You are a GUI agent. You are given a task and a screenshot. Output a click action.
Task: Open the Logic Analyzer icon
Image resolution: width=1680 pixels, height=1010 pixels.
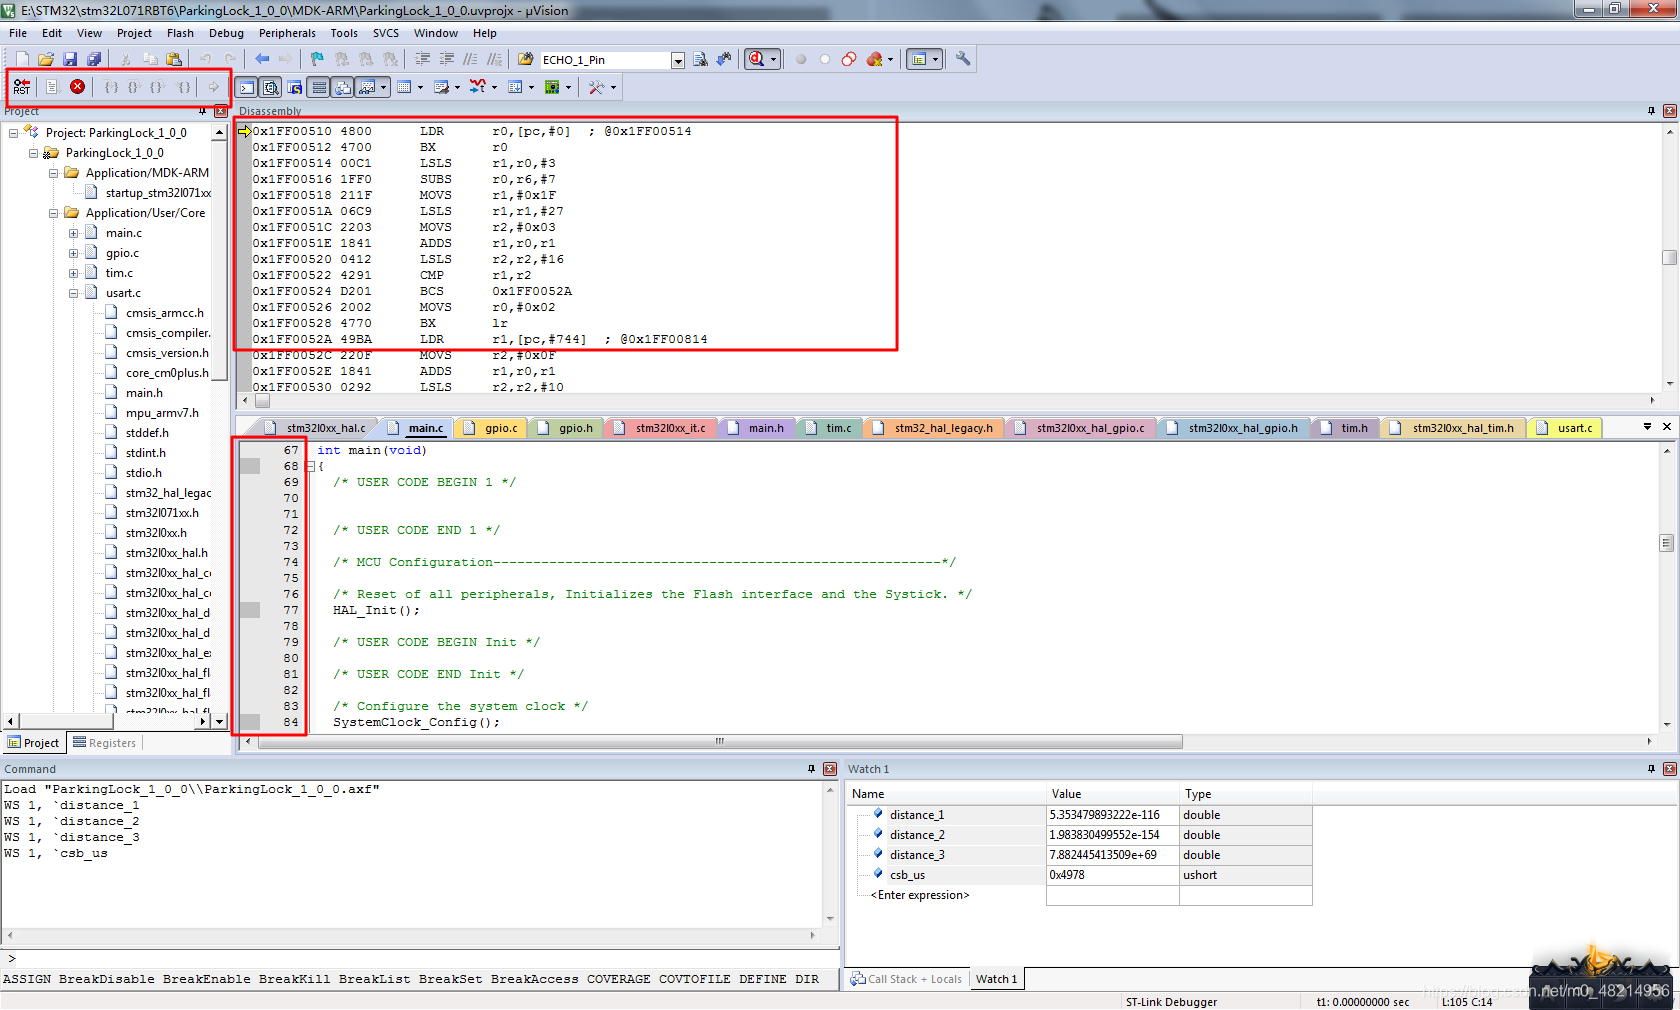(477, 87)
